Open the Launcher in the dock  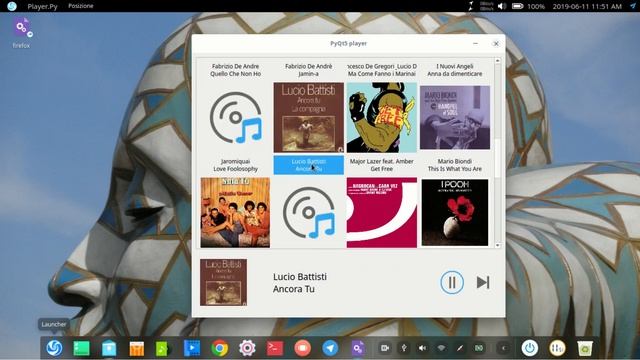pyautogui.click(x=54, y=348)
